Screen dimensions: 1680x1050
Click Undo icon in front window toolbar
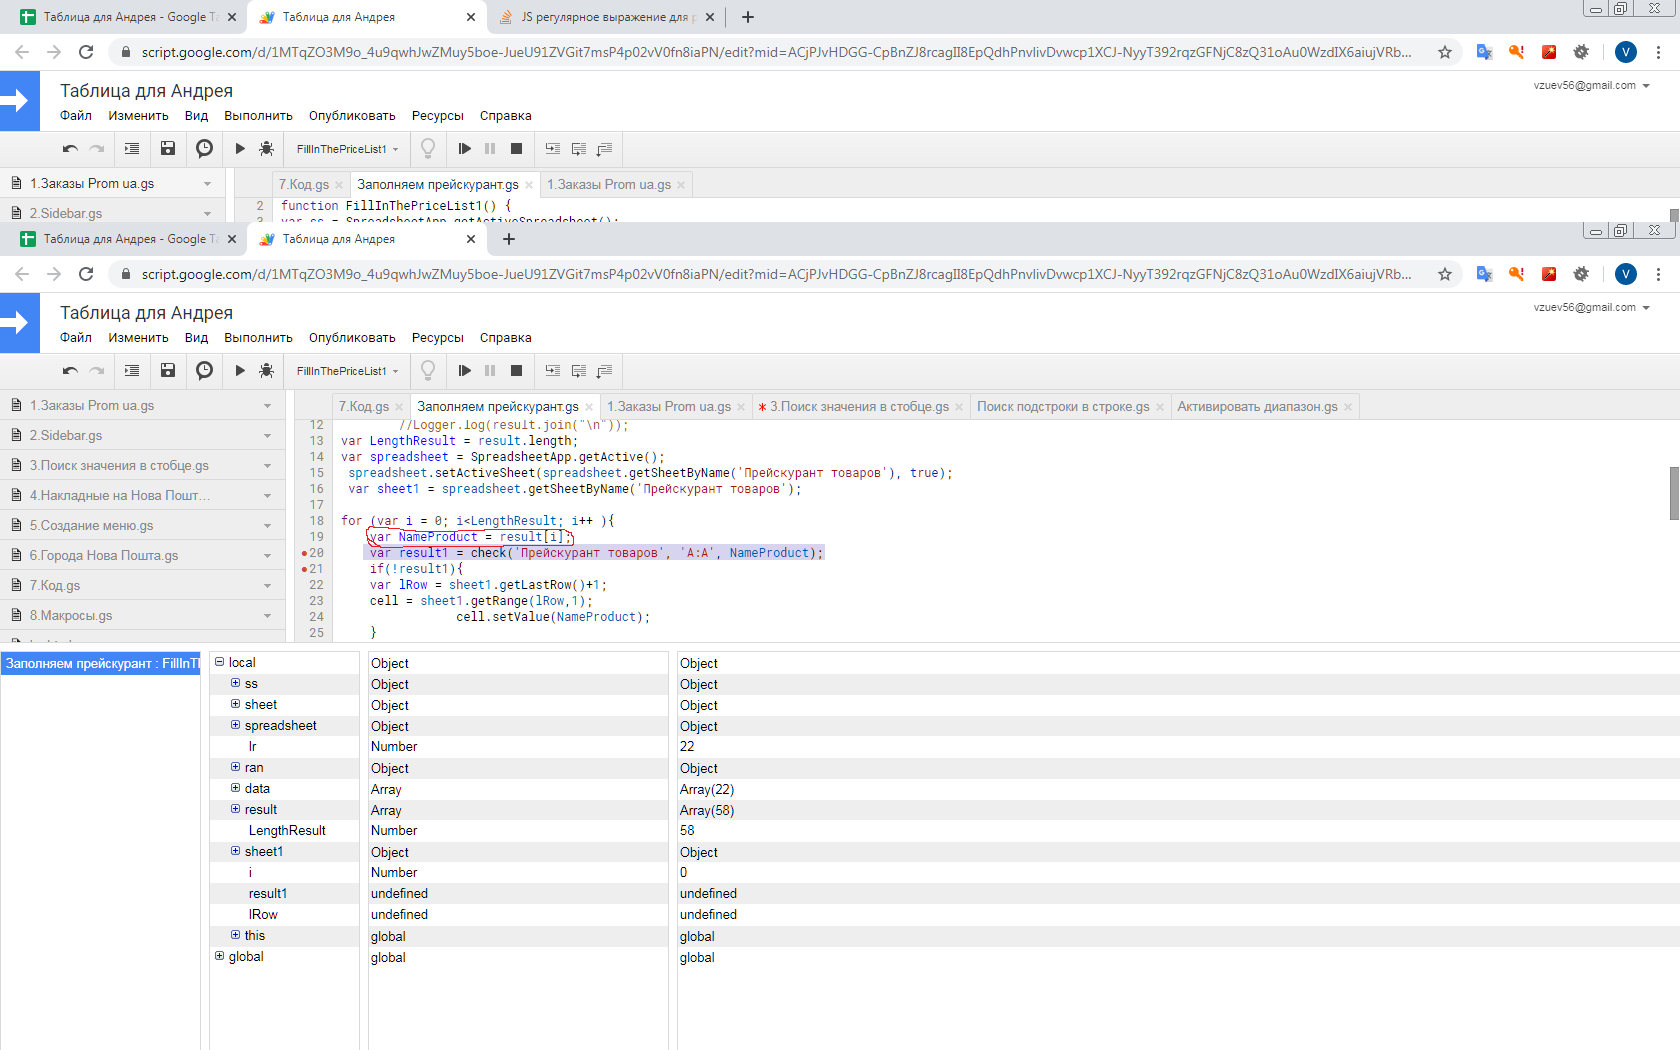point(70,371)
